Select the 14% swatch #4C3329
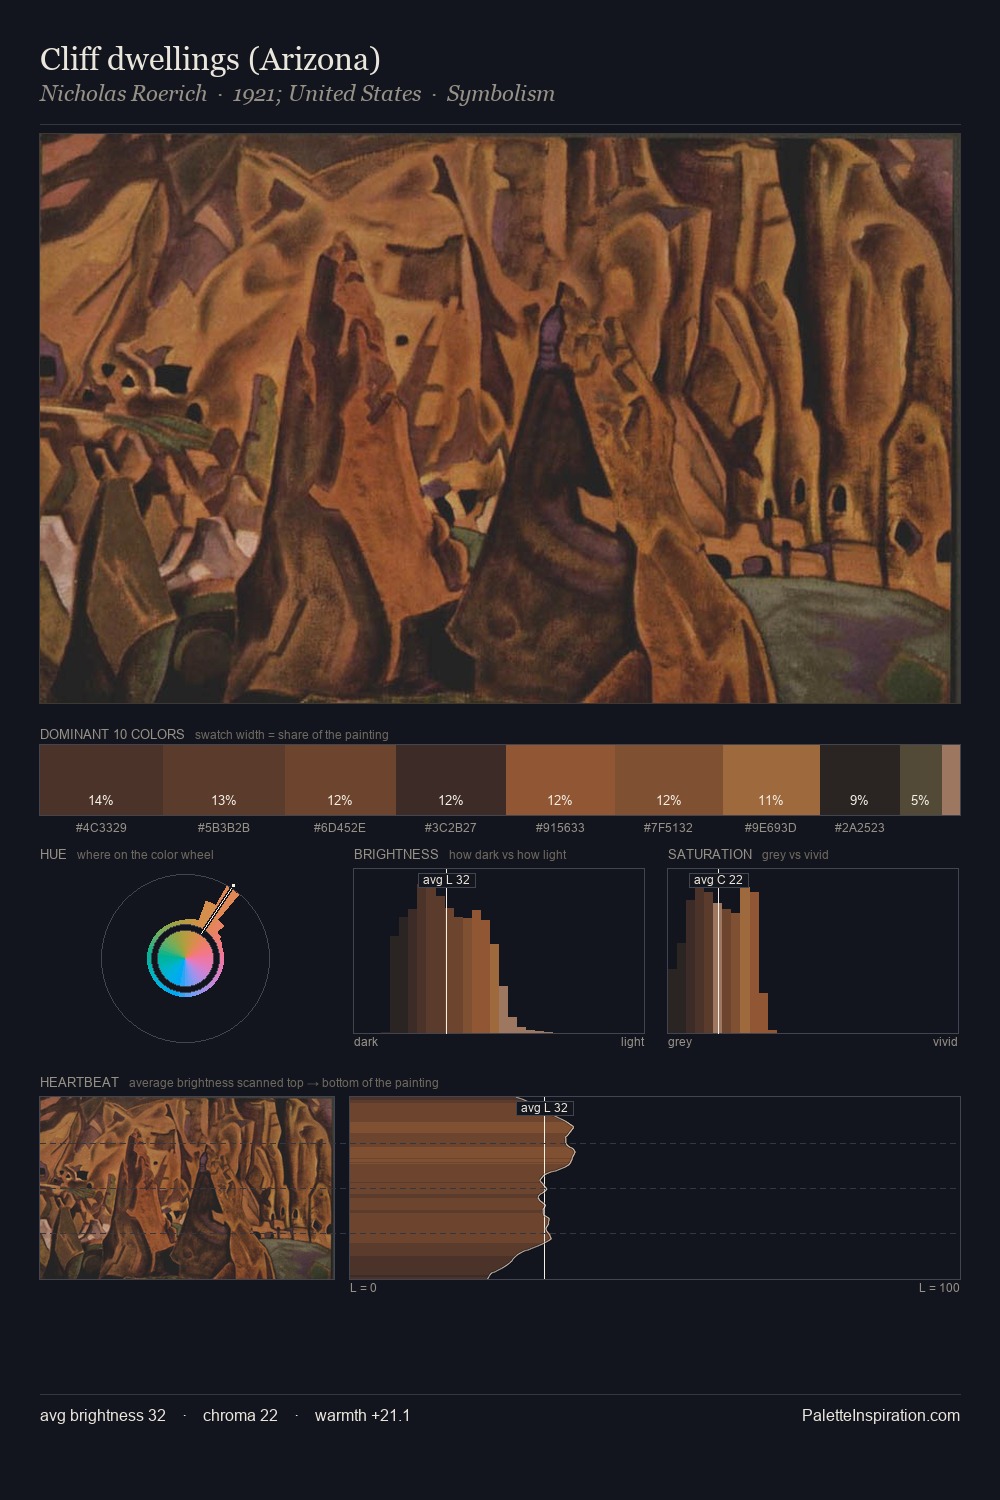 [101, 780]
